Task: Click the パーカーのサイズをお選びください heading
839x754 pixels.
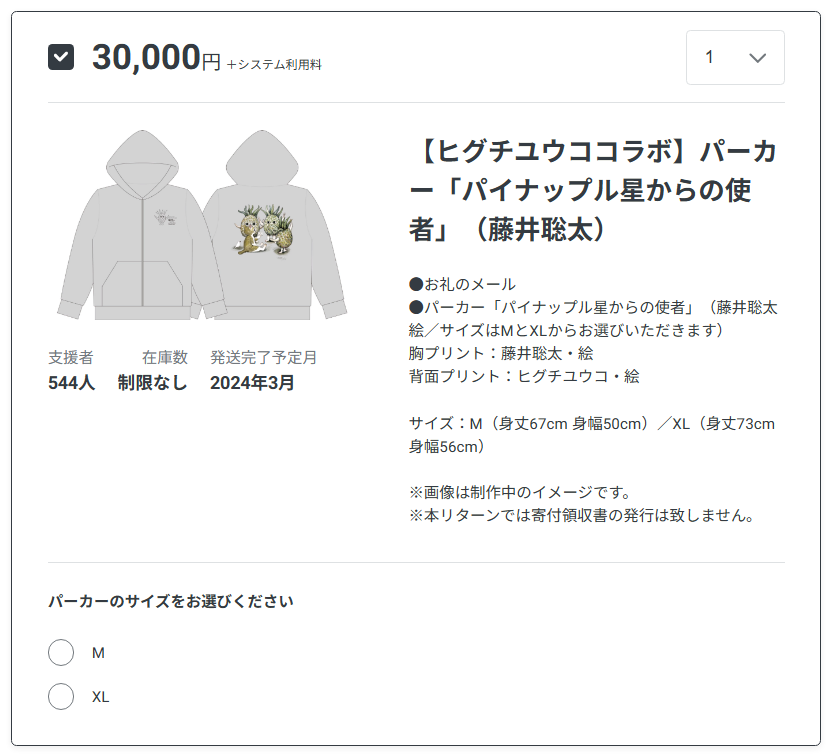Action: [168, 600]
